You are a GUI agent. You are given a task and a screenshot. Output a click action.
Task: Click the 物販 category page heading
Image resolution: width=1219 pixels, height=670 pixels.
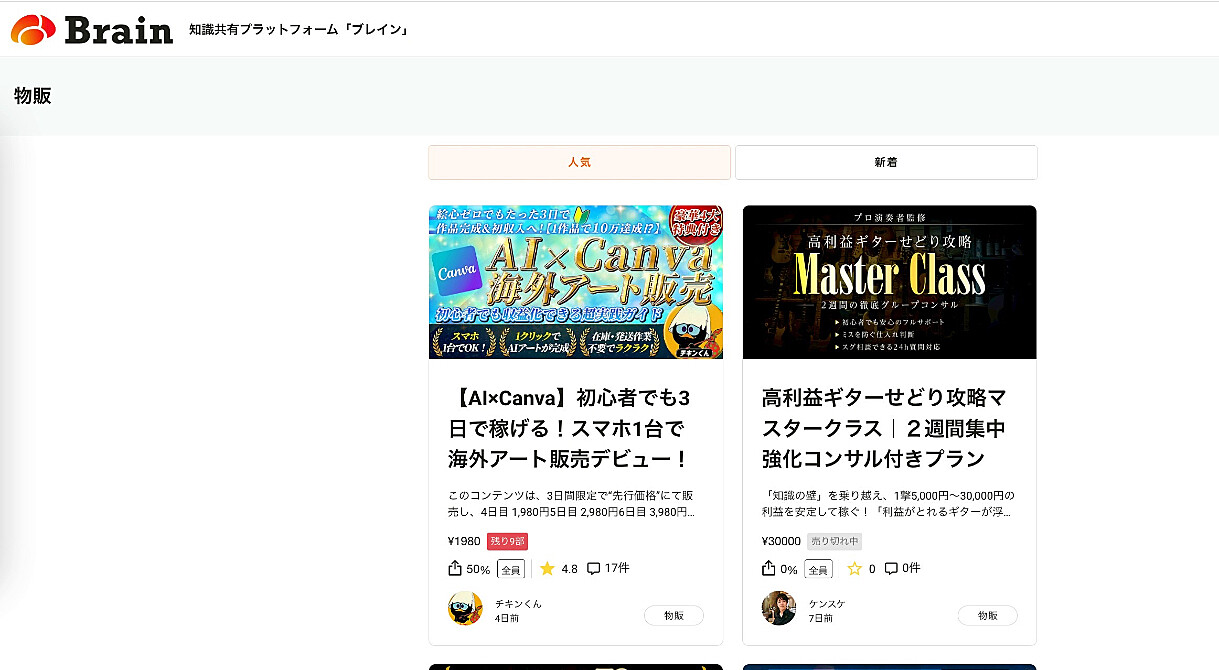(x=33, y=96)
